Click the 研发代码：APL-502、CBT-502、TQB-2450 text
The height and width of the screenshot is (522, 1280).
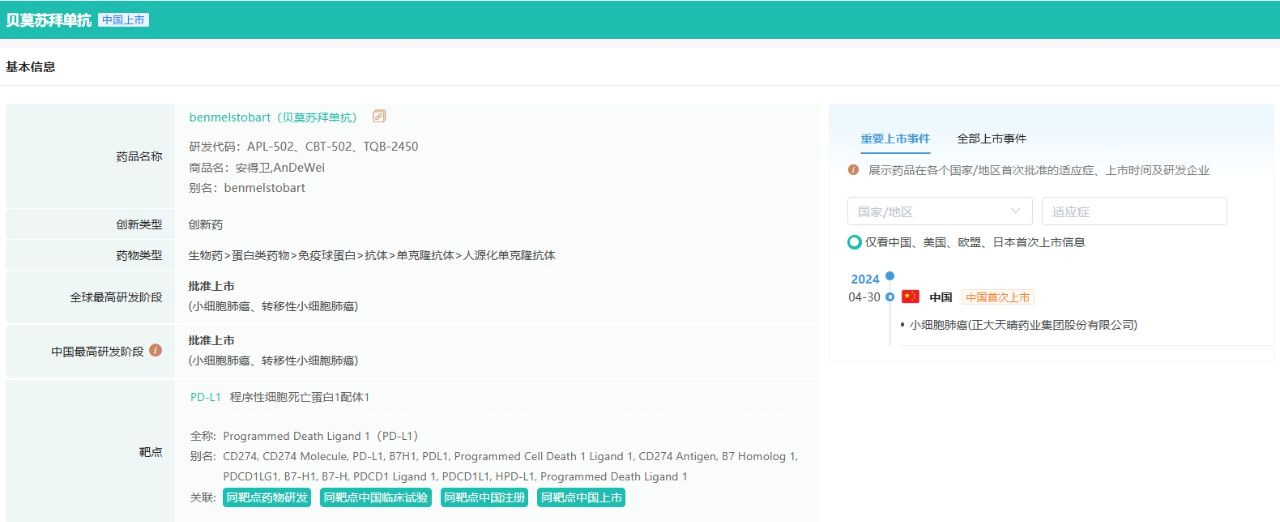click(x=304, y=147)
